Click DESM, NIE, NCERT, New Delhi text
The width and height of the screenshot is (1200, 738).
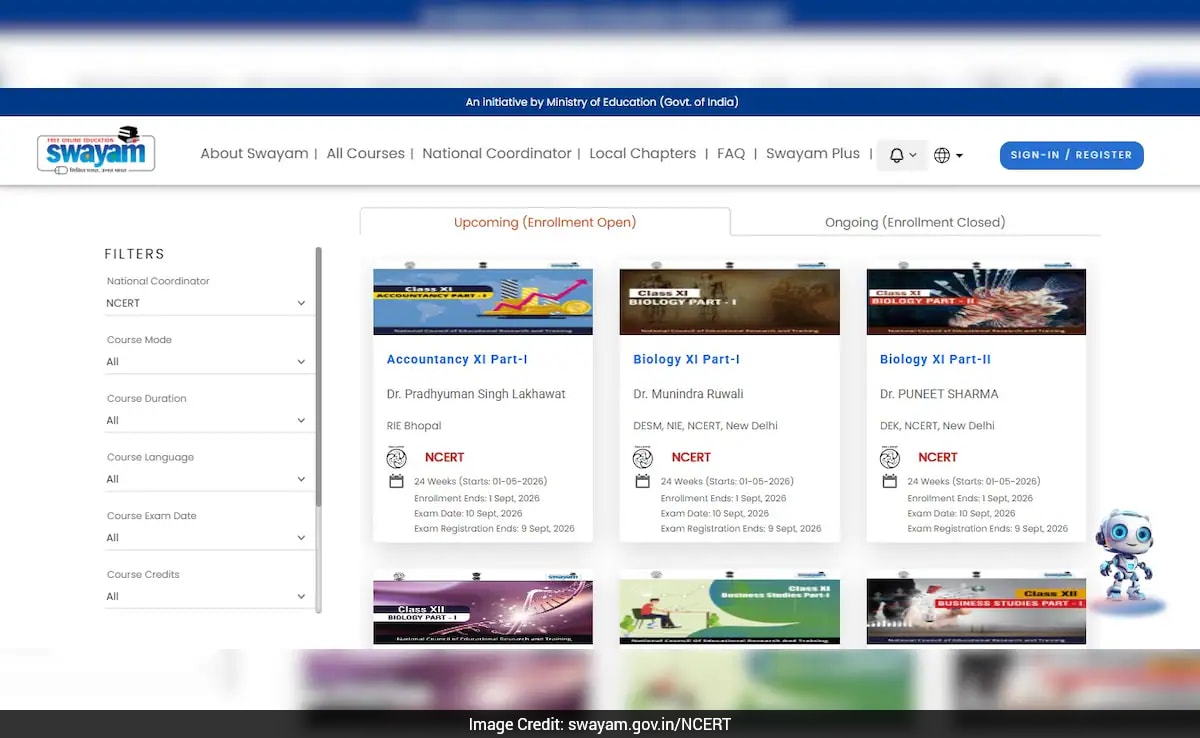point(705,426)
